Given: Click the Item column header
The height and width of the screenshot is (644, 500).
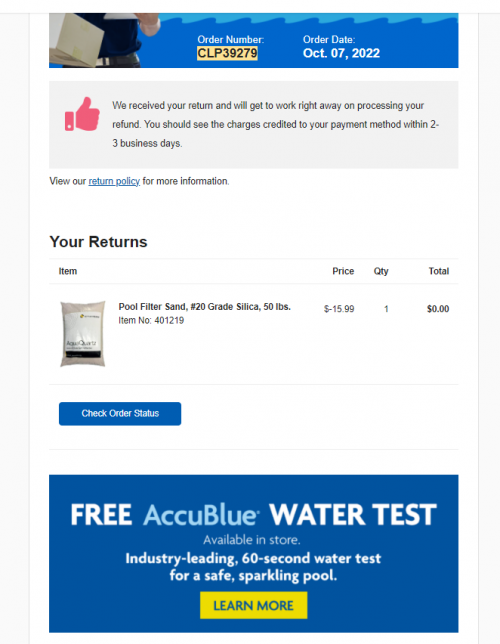Looking at the screenshot, I should [68, 271].
